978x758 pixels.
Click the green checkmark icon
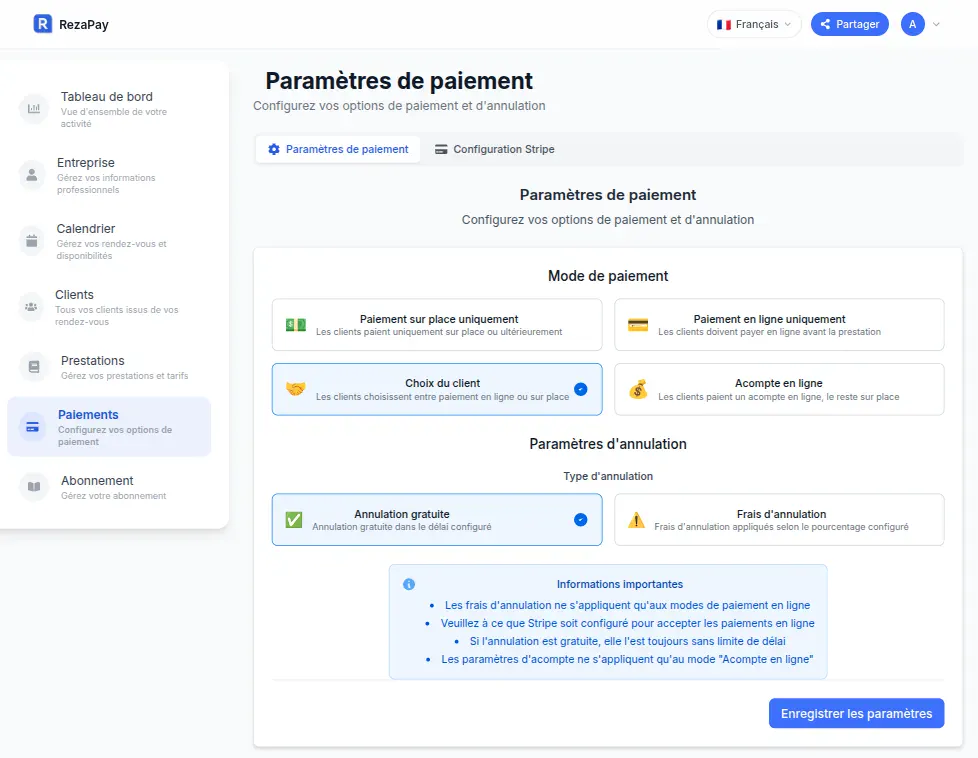pos(294,520)
